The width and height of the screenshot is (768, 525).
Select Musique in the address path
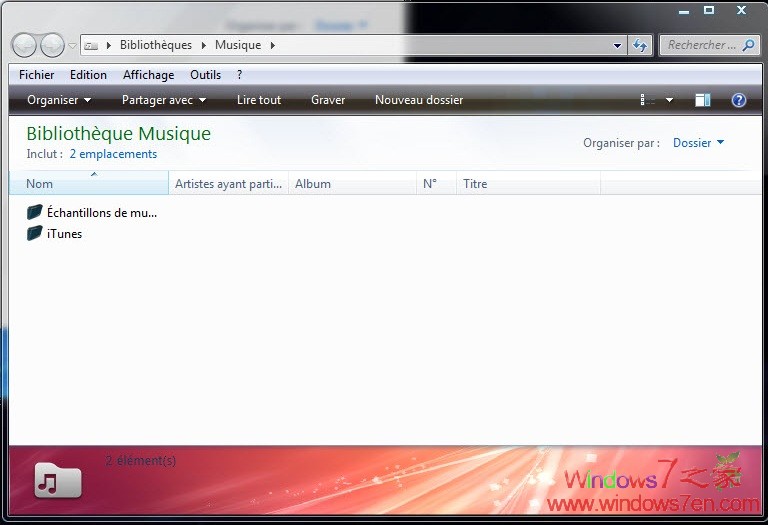(238, 45)
